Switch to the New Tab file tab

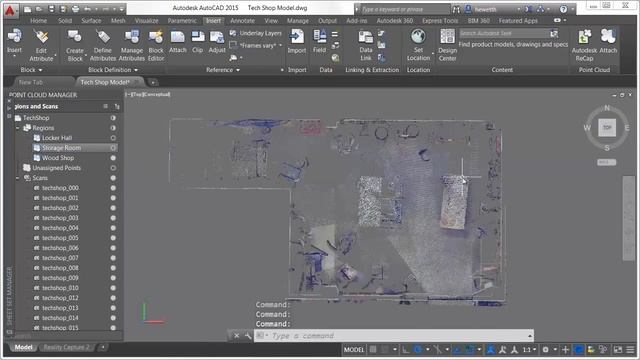[31, 82]
